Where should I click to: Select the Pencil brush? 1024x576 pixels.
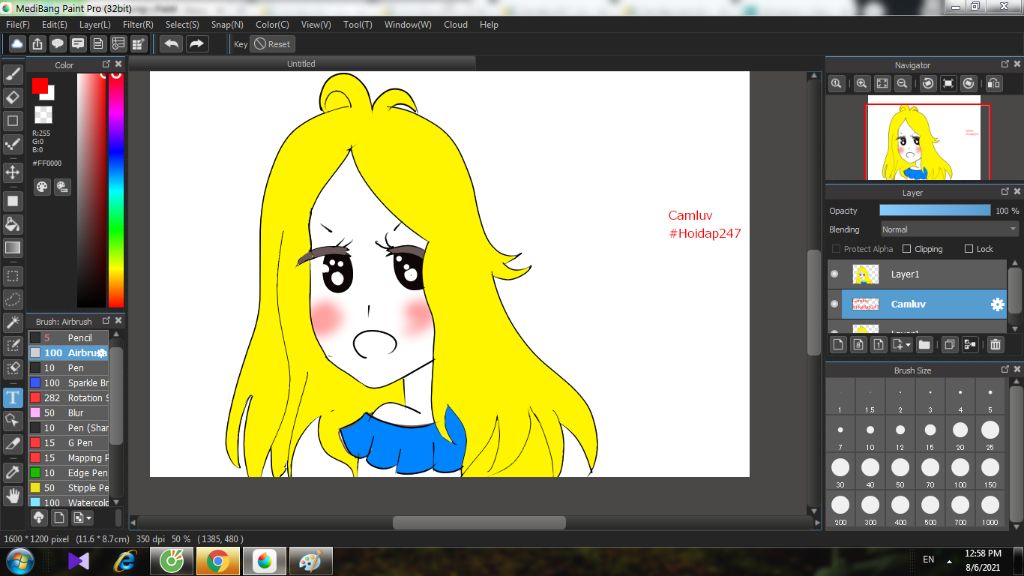coord(69,338)
